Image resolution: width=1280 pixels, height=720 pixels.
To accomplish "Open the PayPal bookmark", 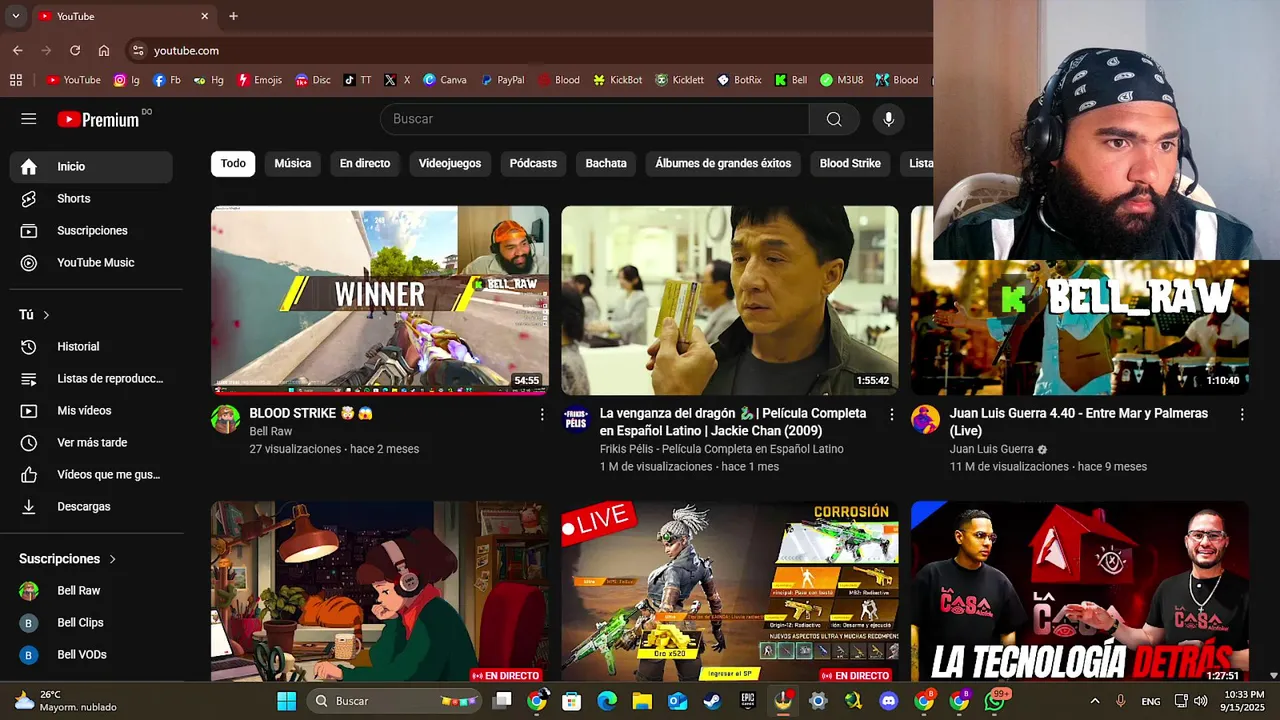I will click(502, 80).
